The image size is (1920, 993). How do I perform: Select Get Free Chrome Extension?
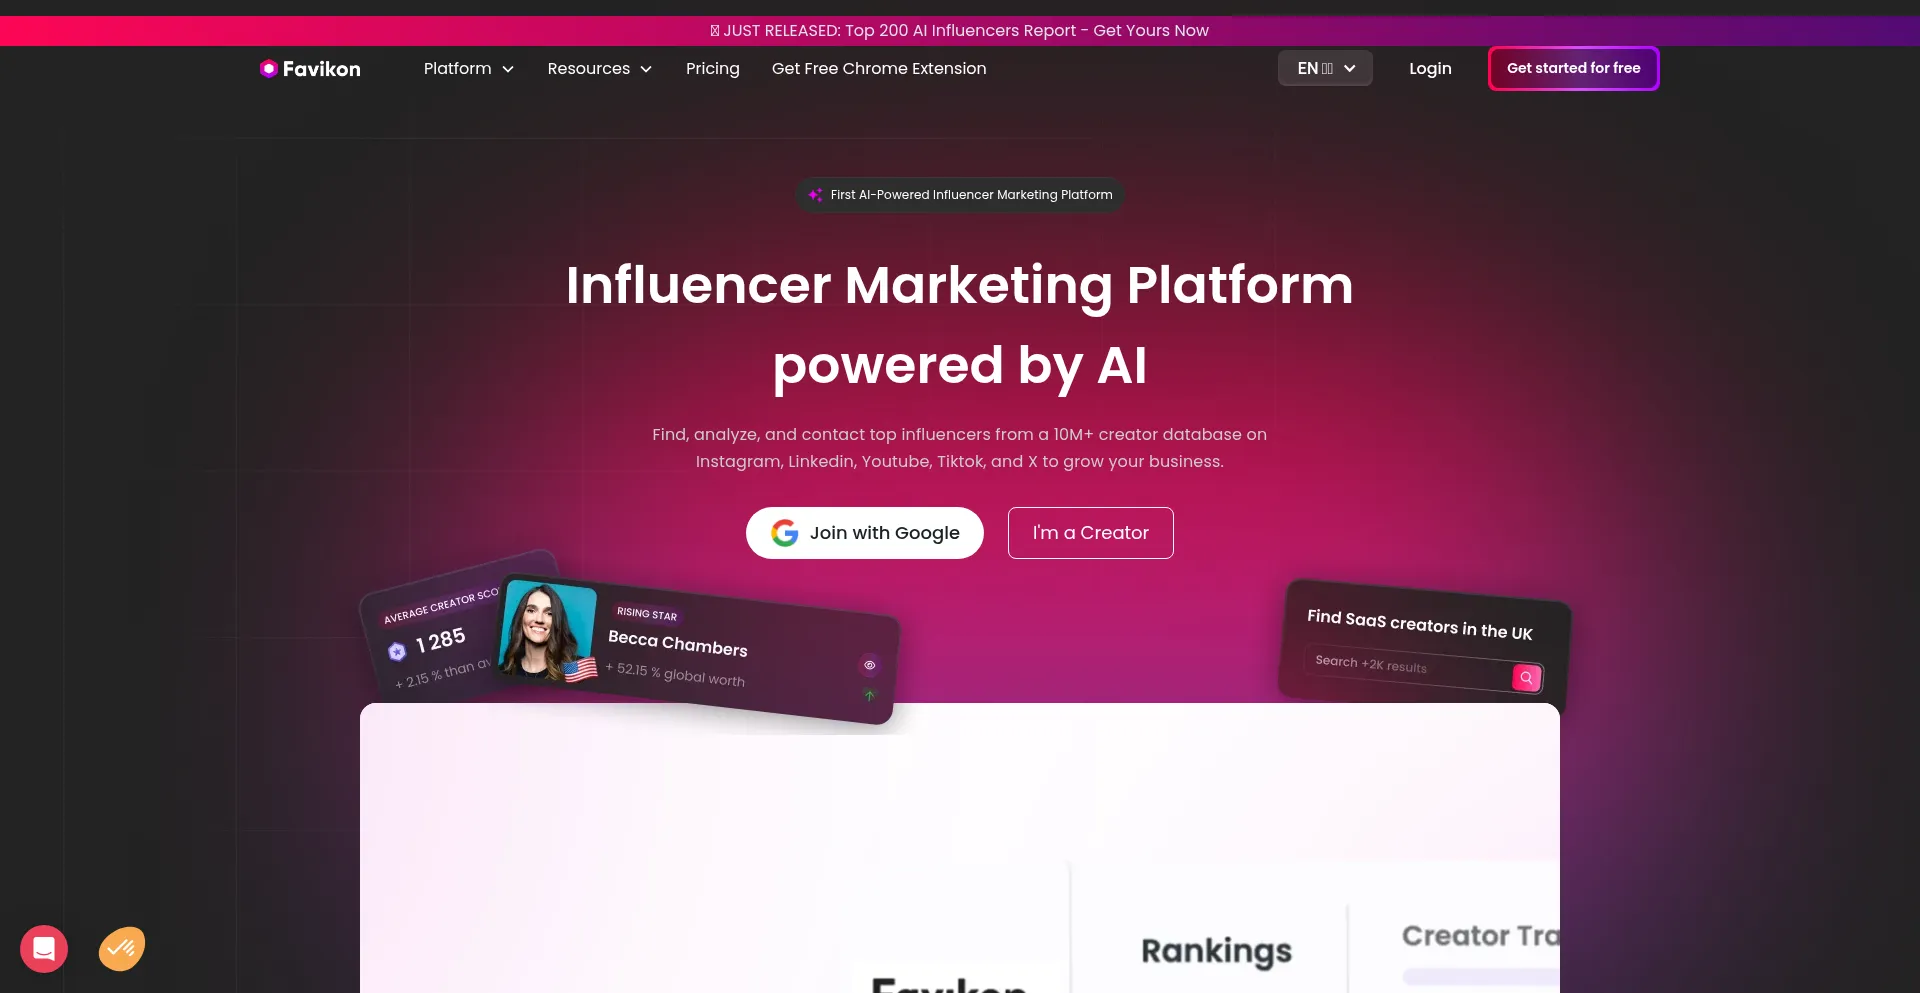pos(879,68)
